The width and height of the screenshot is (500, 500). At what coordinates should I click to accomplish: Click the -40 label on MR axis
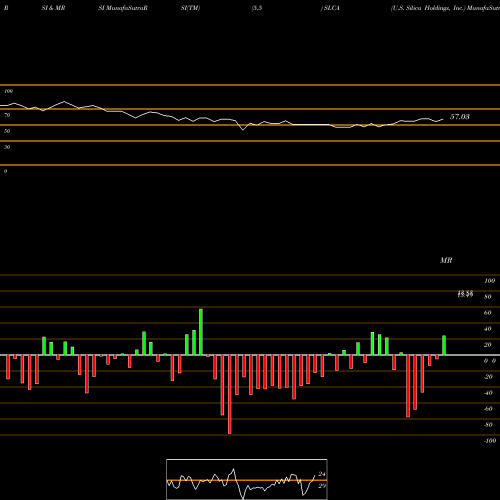[488, 393]
